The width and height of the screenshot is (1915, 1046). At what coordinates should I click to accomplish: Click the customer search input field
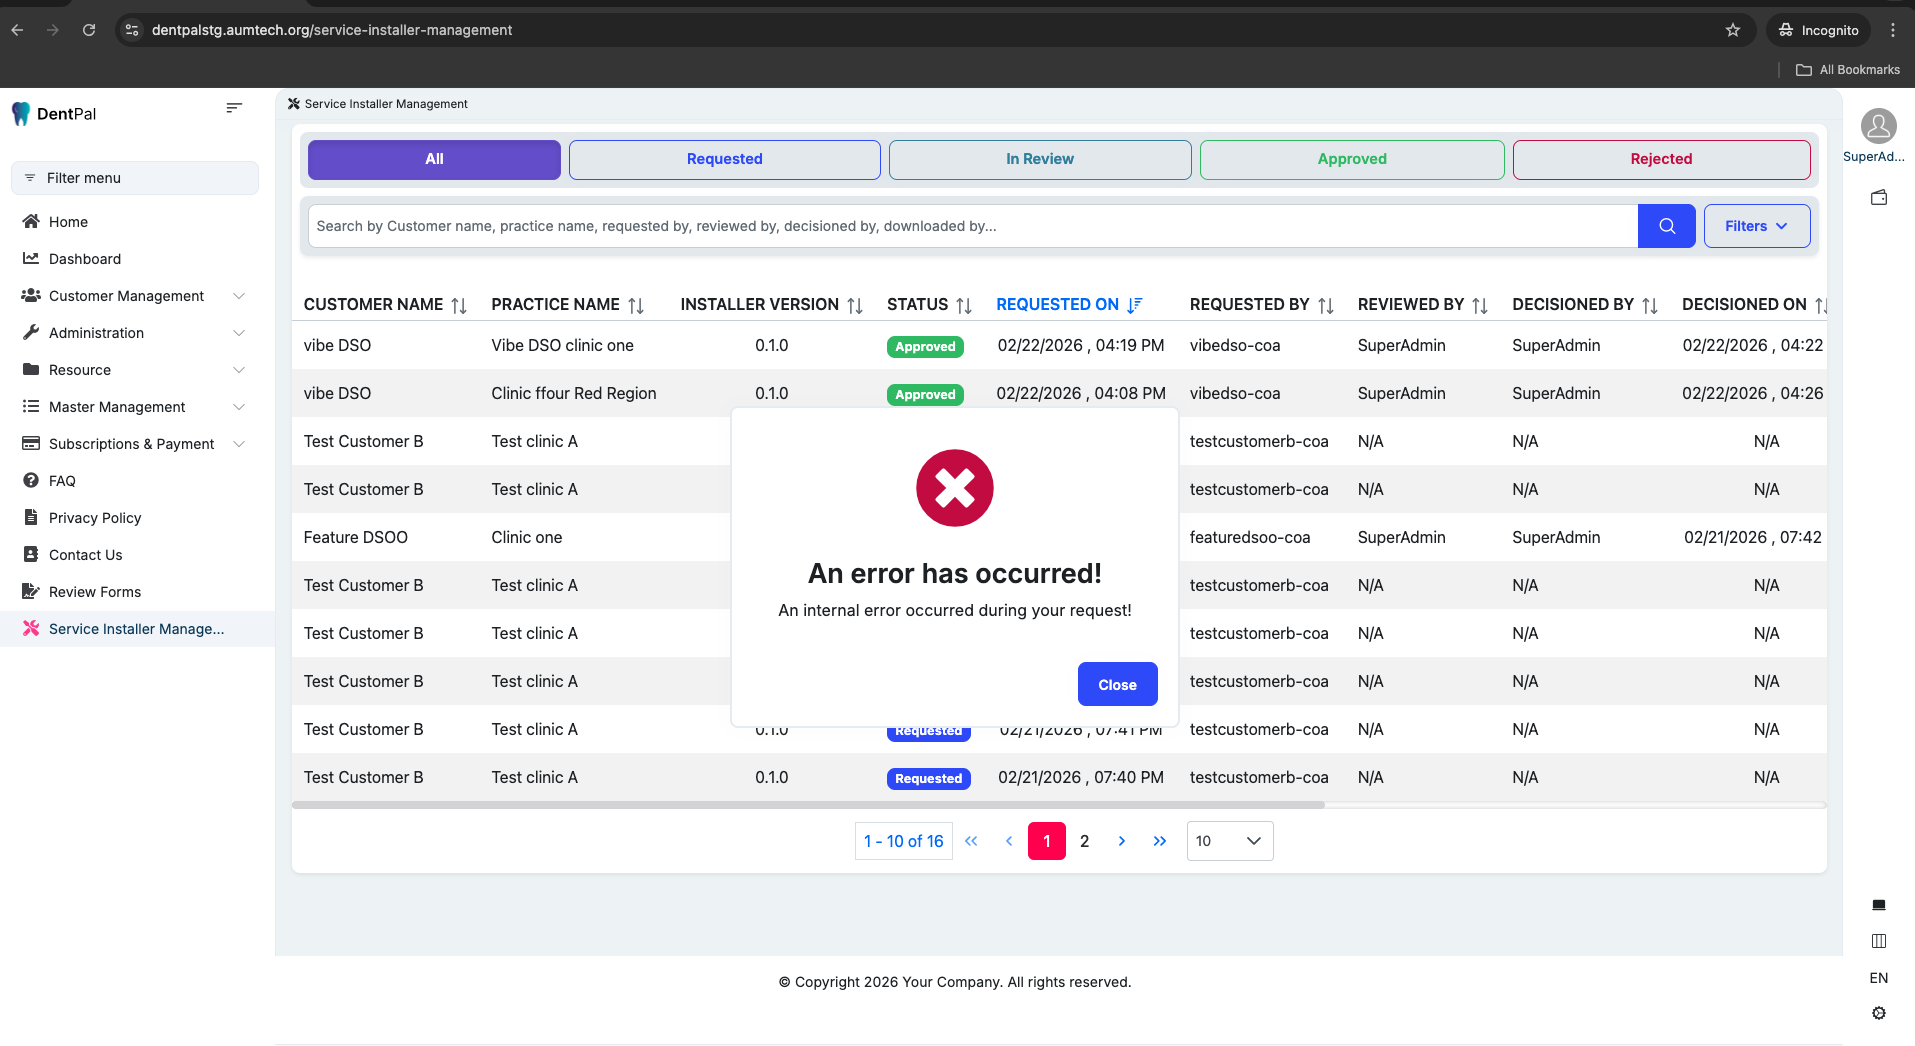(x=972, y=226)
